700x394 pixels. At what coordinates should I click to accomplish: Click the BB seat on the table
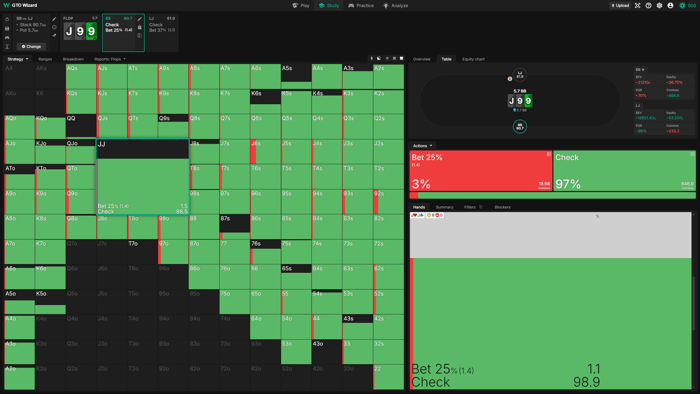(520, 127)
